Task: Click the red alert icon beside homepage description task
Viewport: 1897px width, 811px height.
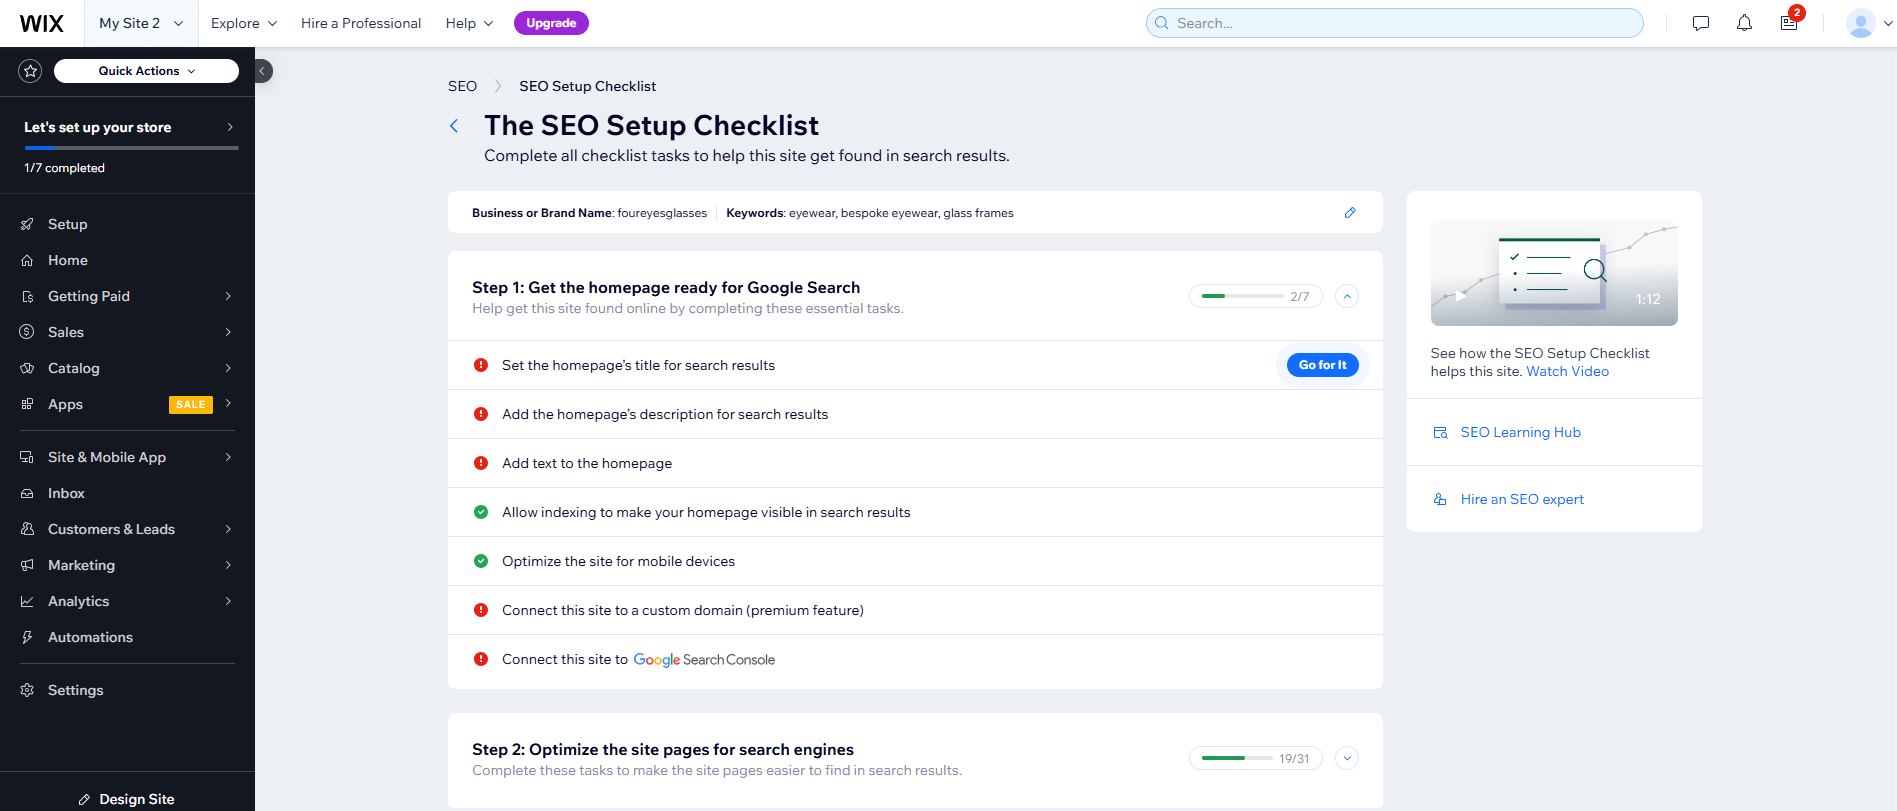Action: (481, 414)
